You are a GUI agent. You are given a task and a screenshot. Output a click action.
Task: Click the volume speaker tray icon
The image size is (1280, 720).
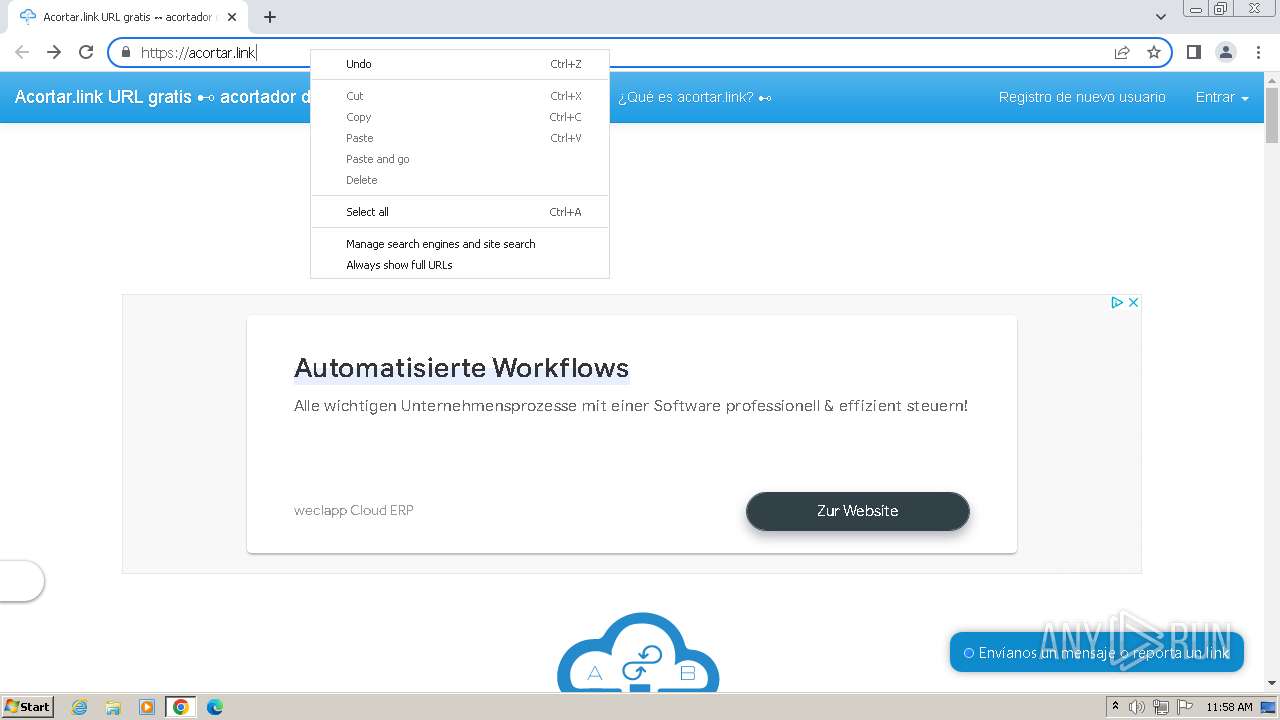point(1137,707)
